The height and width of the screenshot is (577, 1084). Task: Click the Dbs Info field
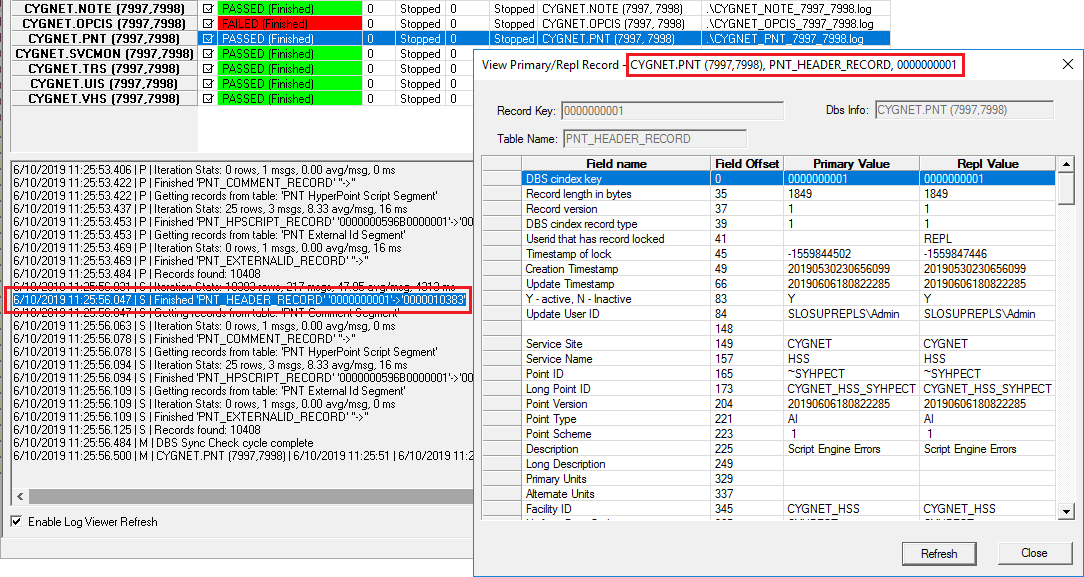964,110
